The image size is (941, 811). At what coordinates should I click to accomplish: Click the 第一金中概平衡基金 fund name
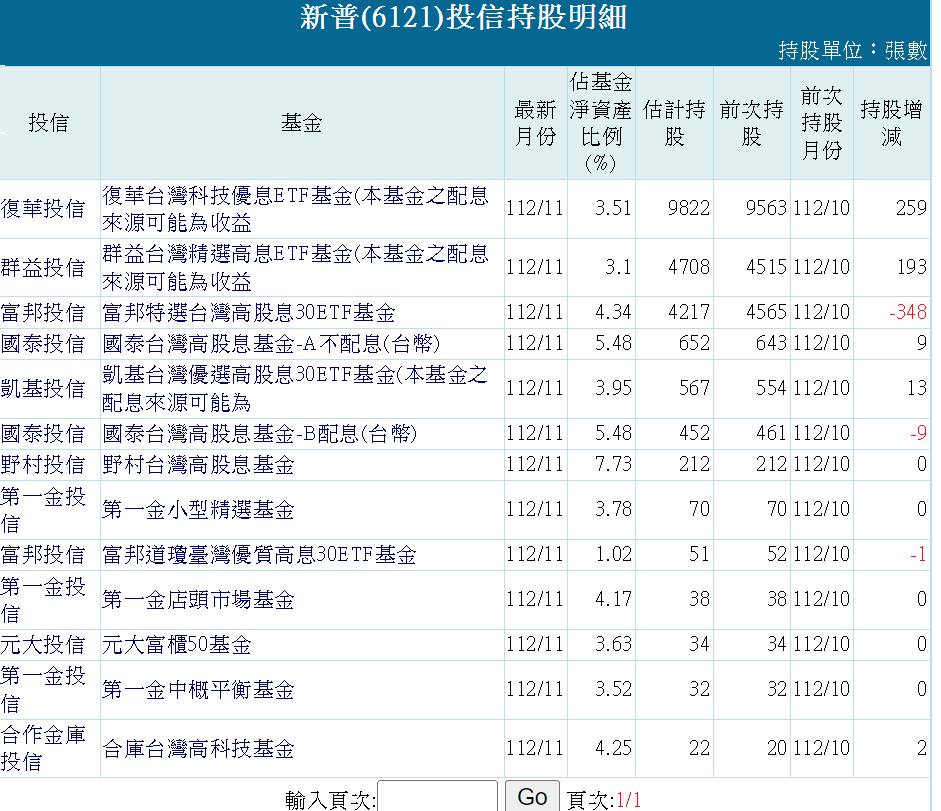(x=198, y=690)
